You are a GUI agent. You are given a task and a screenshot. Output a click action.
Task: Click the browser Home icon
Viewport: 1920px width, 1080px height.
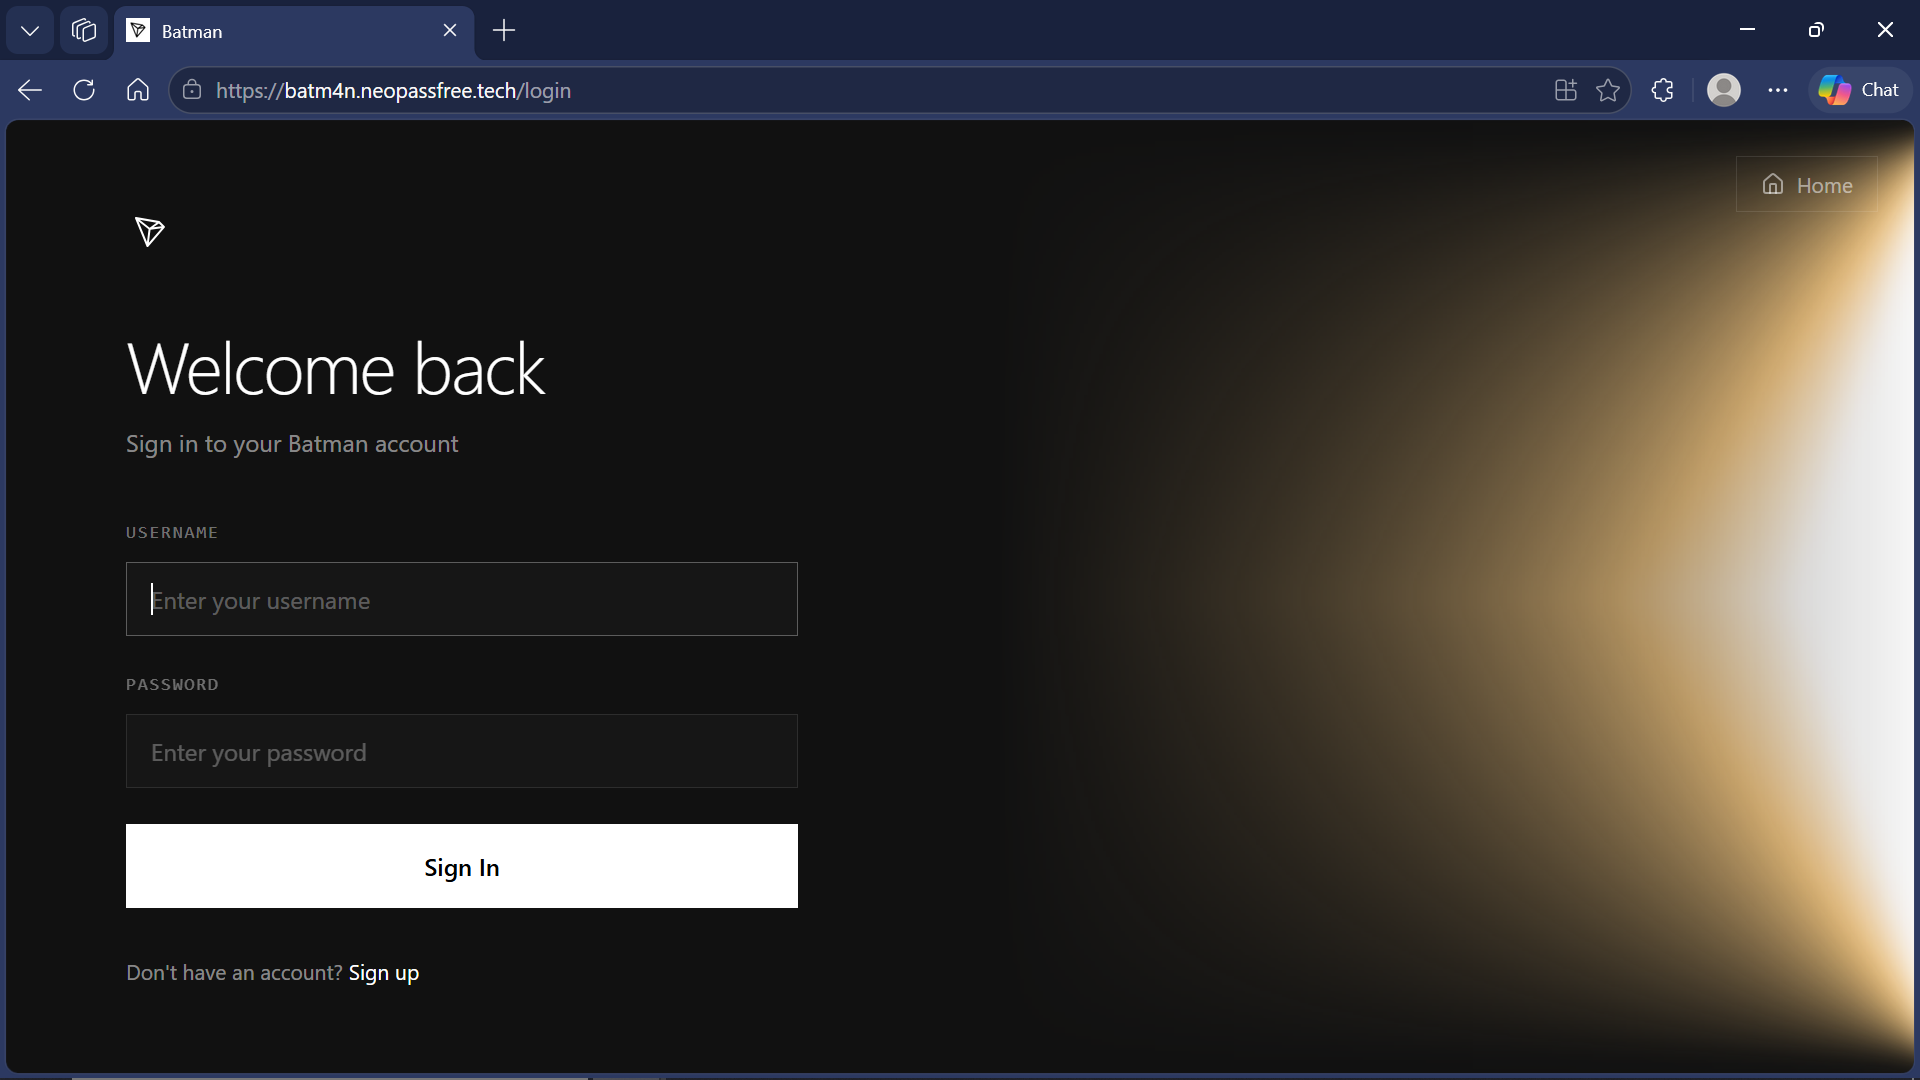tap(137, 90)
